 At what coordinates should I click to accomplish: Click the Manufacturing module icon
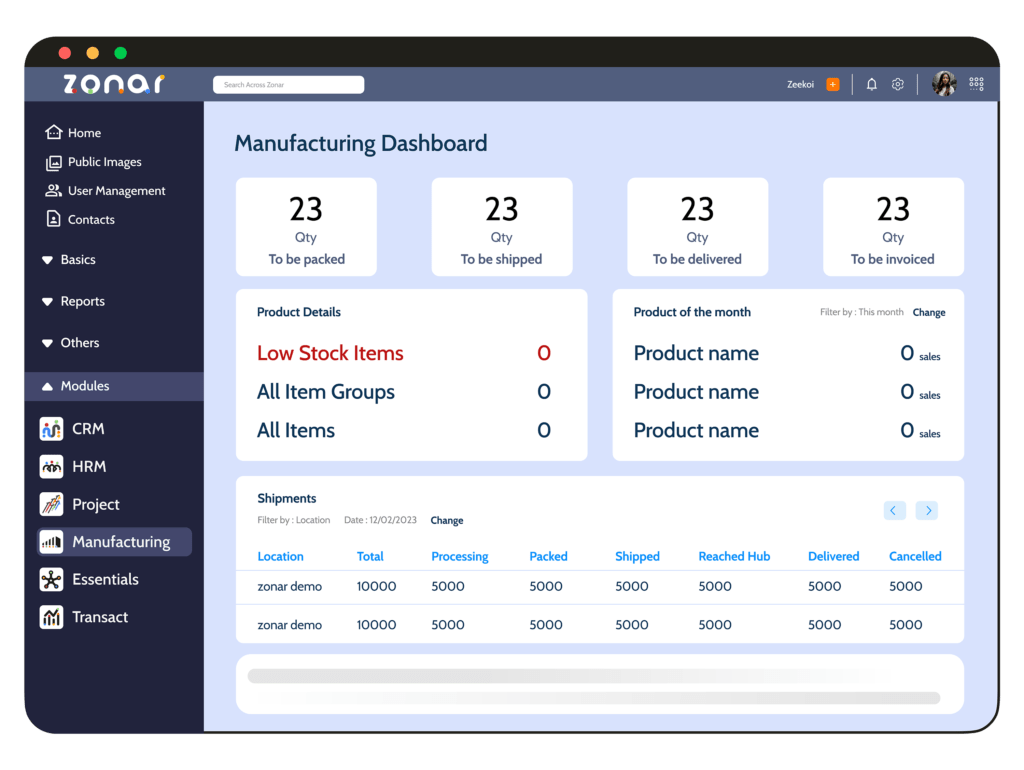point(52,541)
